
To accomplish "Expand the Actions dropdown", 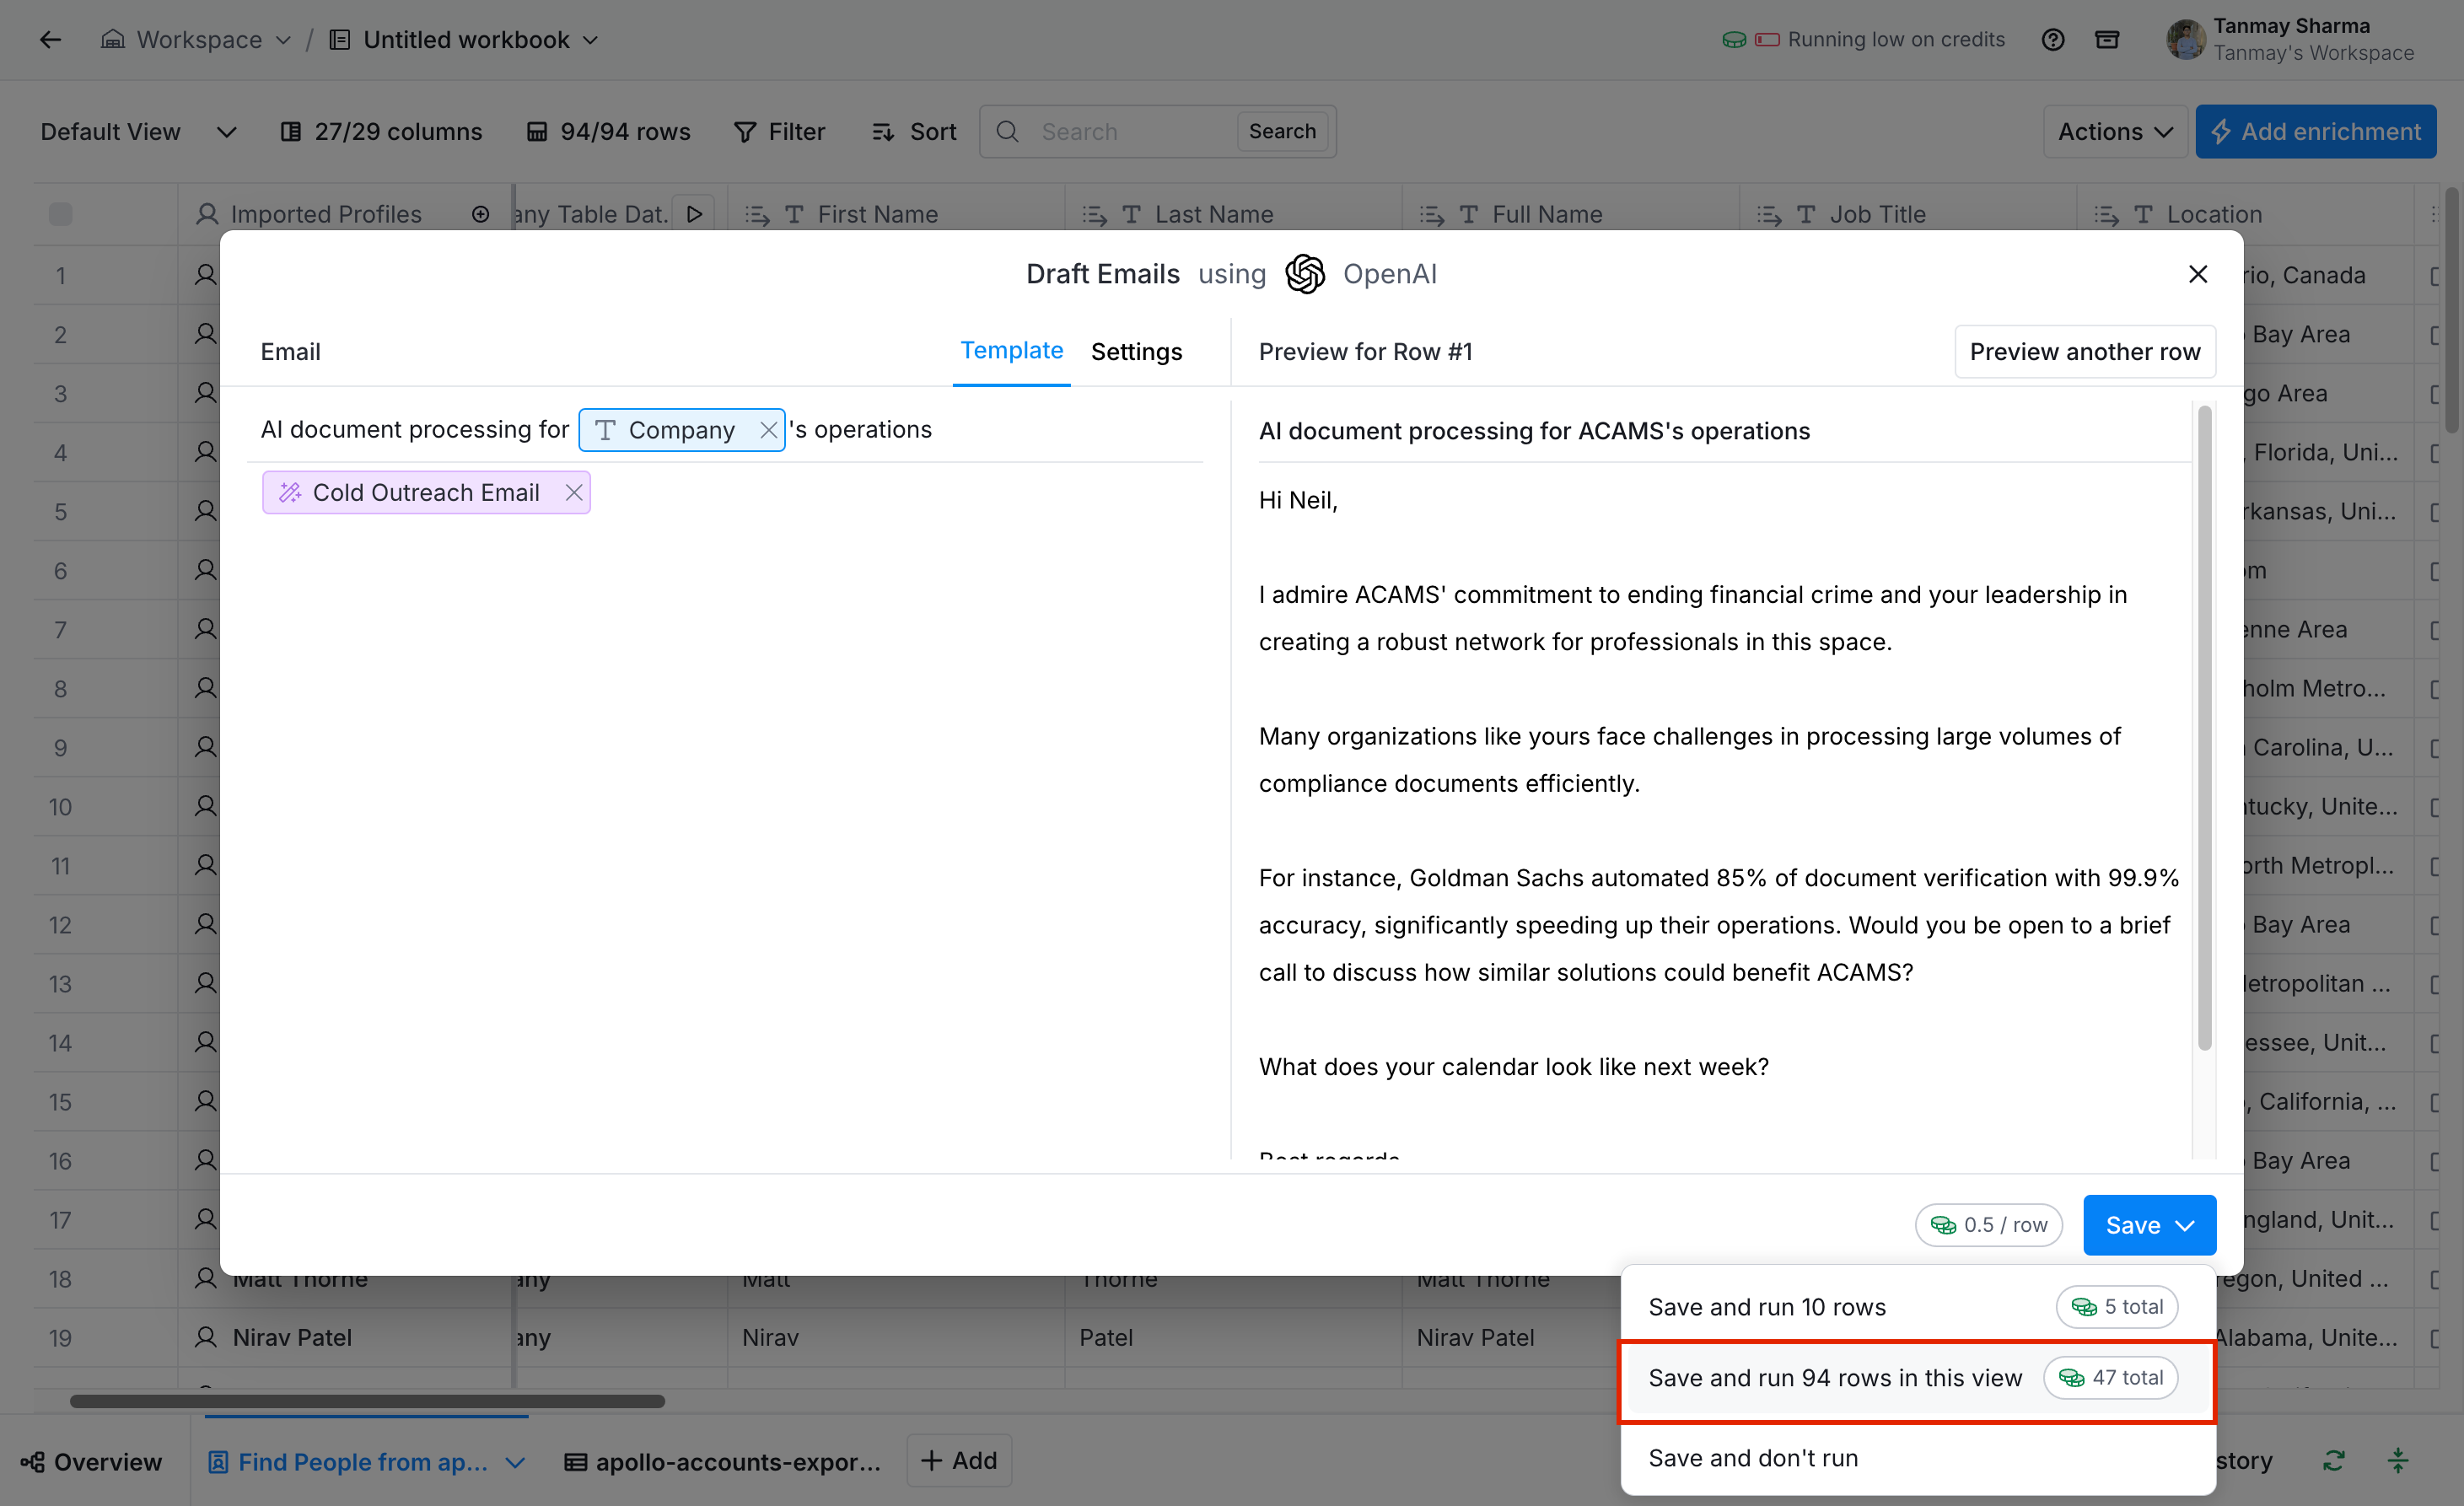I will point(2114,132).
